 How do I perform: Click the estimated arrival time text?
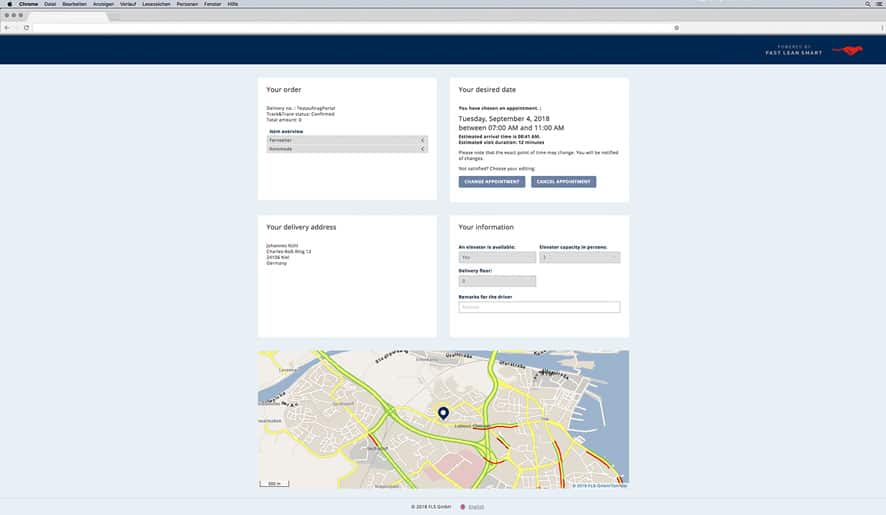[x=500, y=137]
